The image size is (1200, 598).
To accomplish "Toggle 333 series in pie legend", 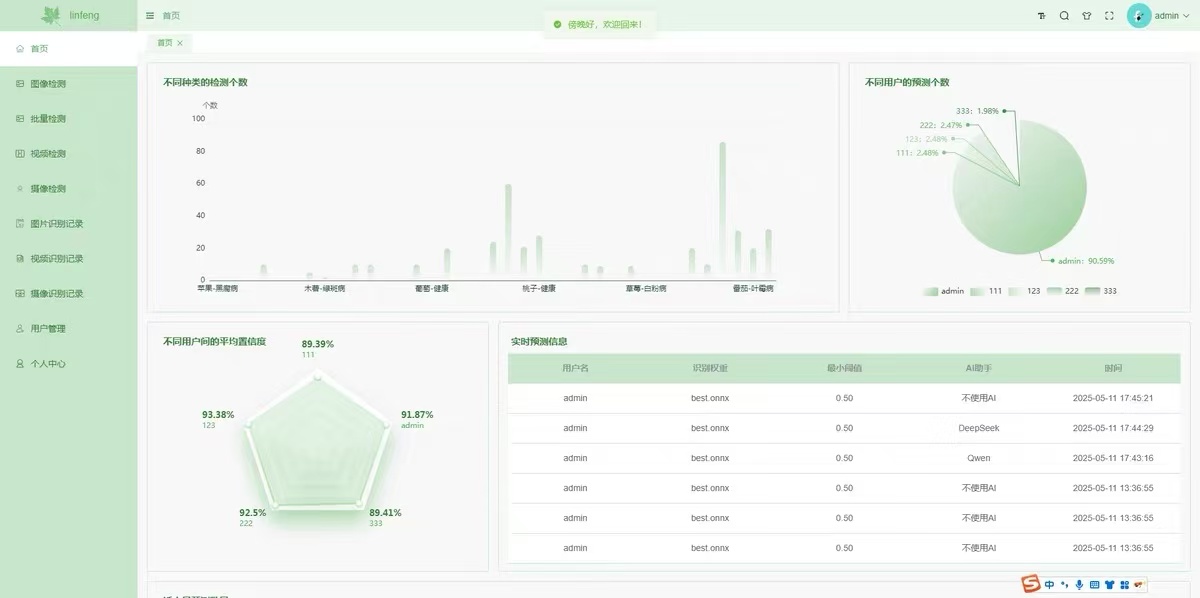I will [x=1101, y=291].
